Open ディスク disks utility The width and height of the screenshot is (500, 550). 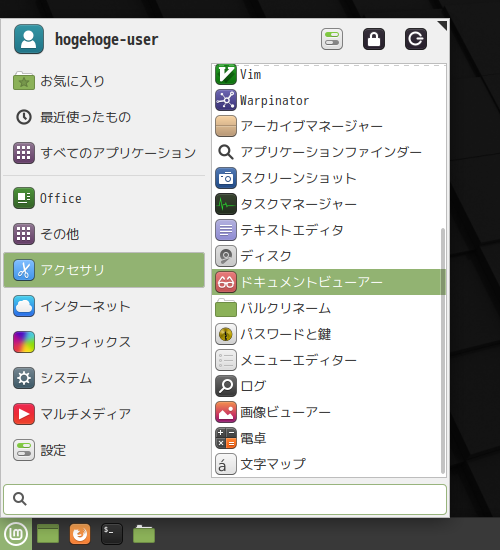(328, 256)
